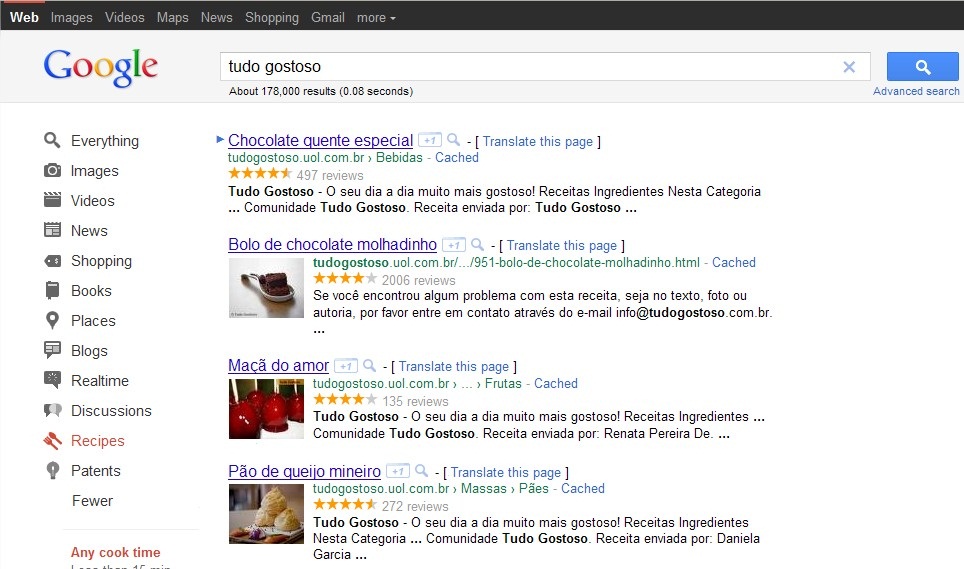Translate the Chocolate quente especial page
This screenshot has width=964, height=569.
coord(537,141)
